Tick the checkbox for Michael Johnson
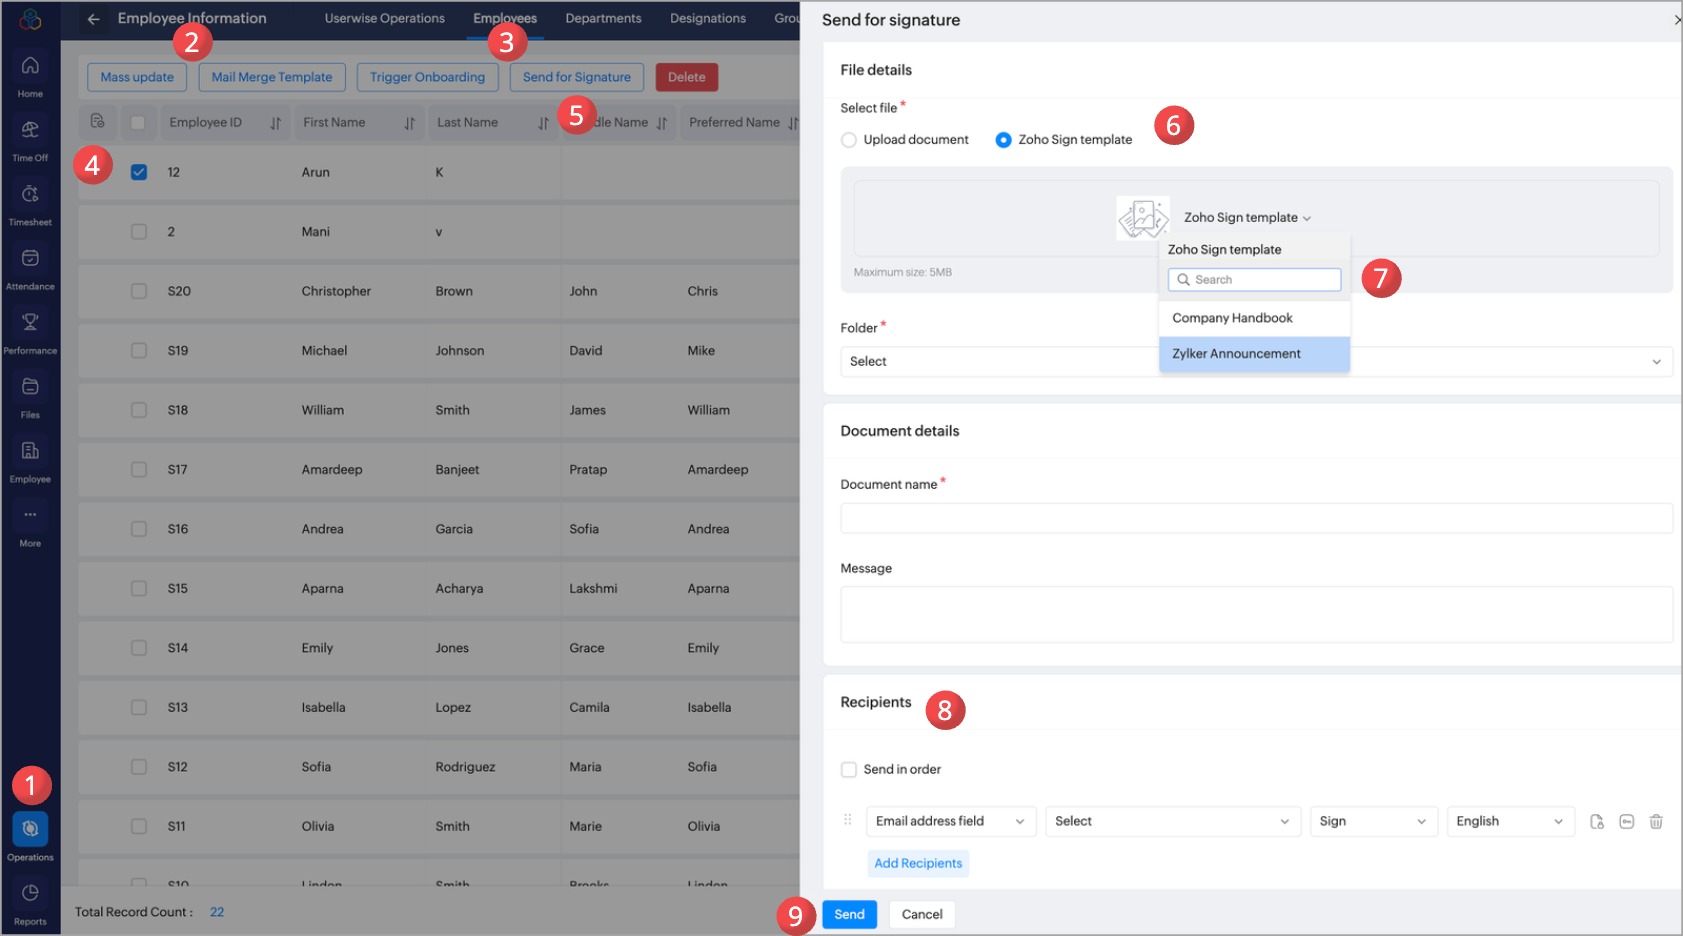 [139, 350]
